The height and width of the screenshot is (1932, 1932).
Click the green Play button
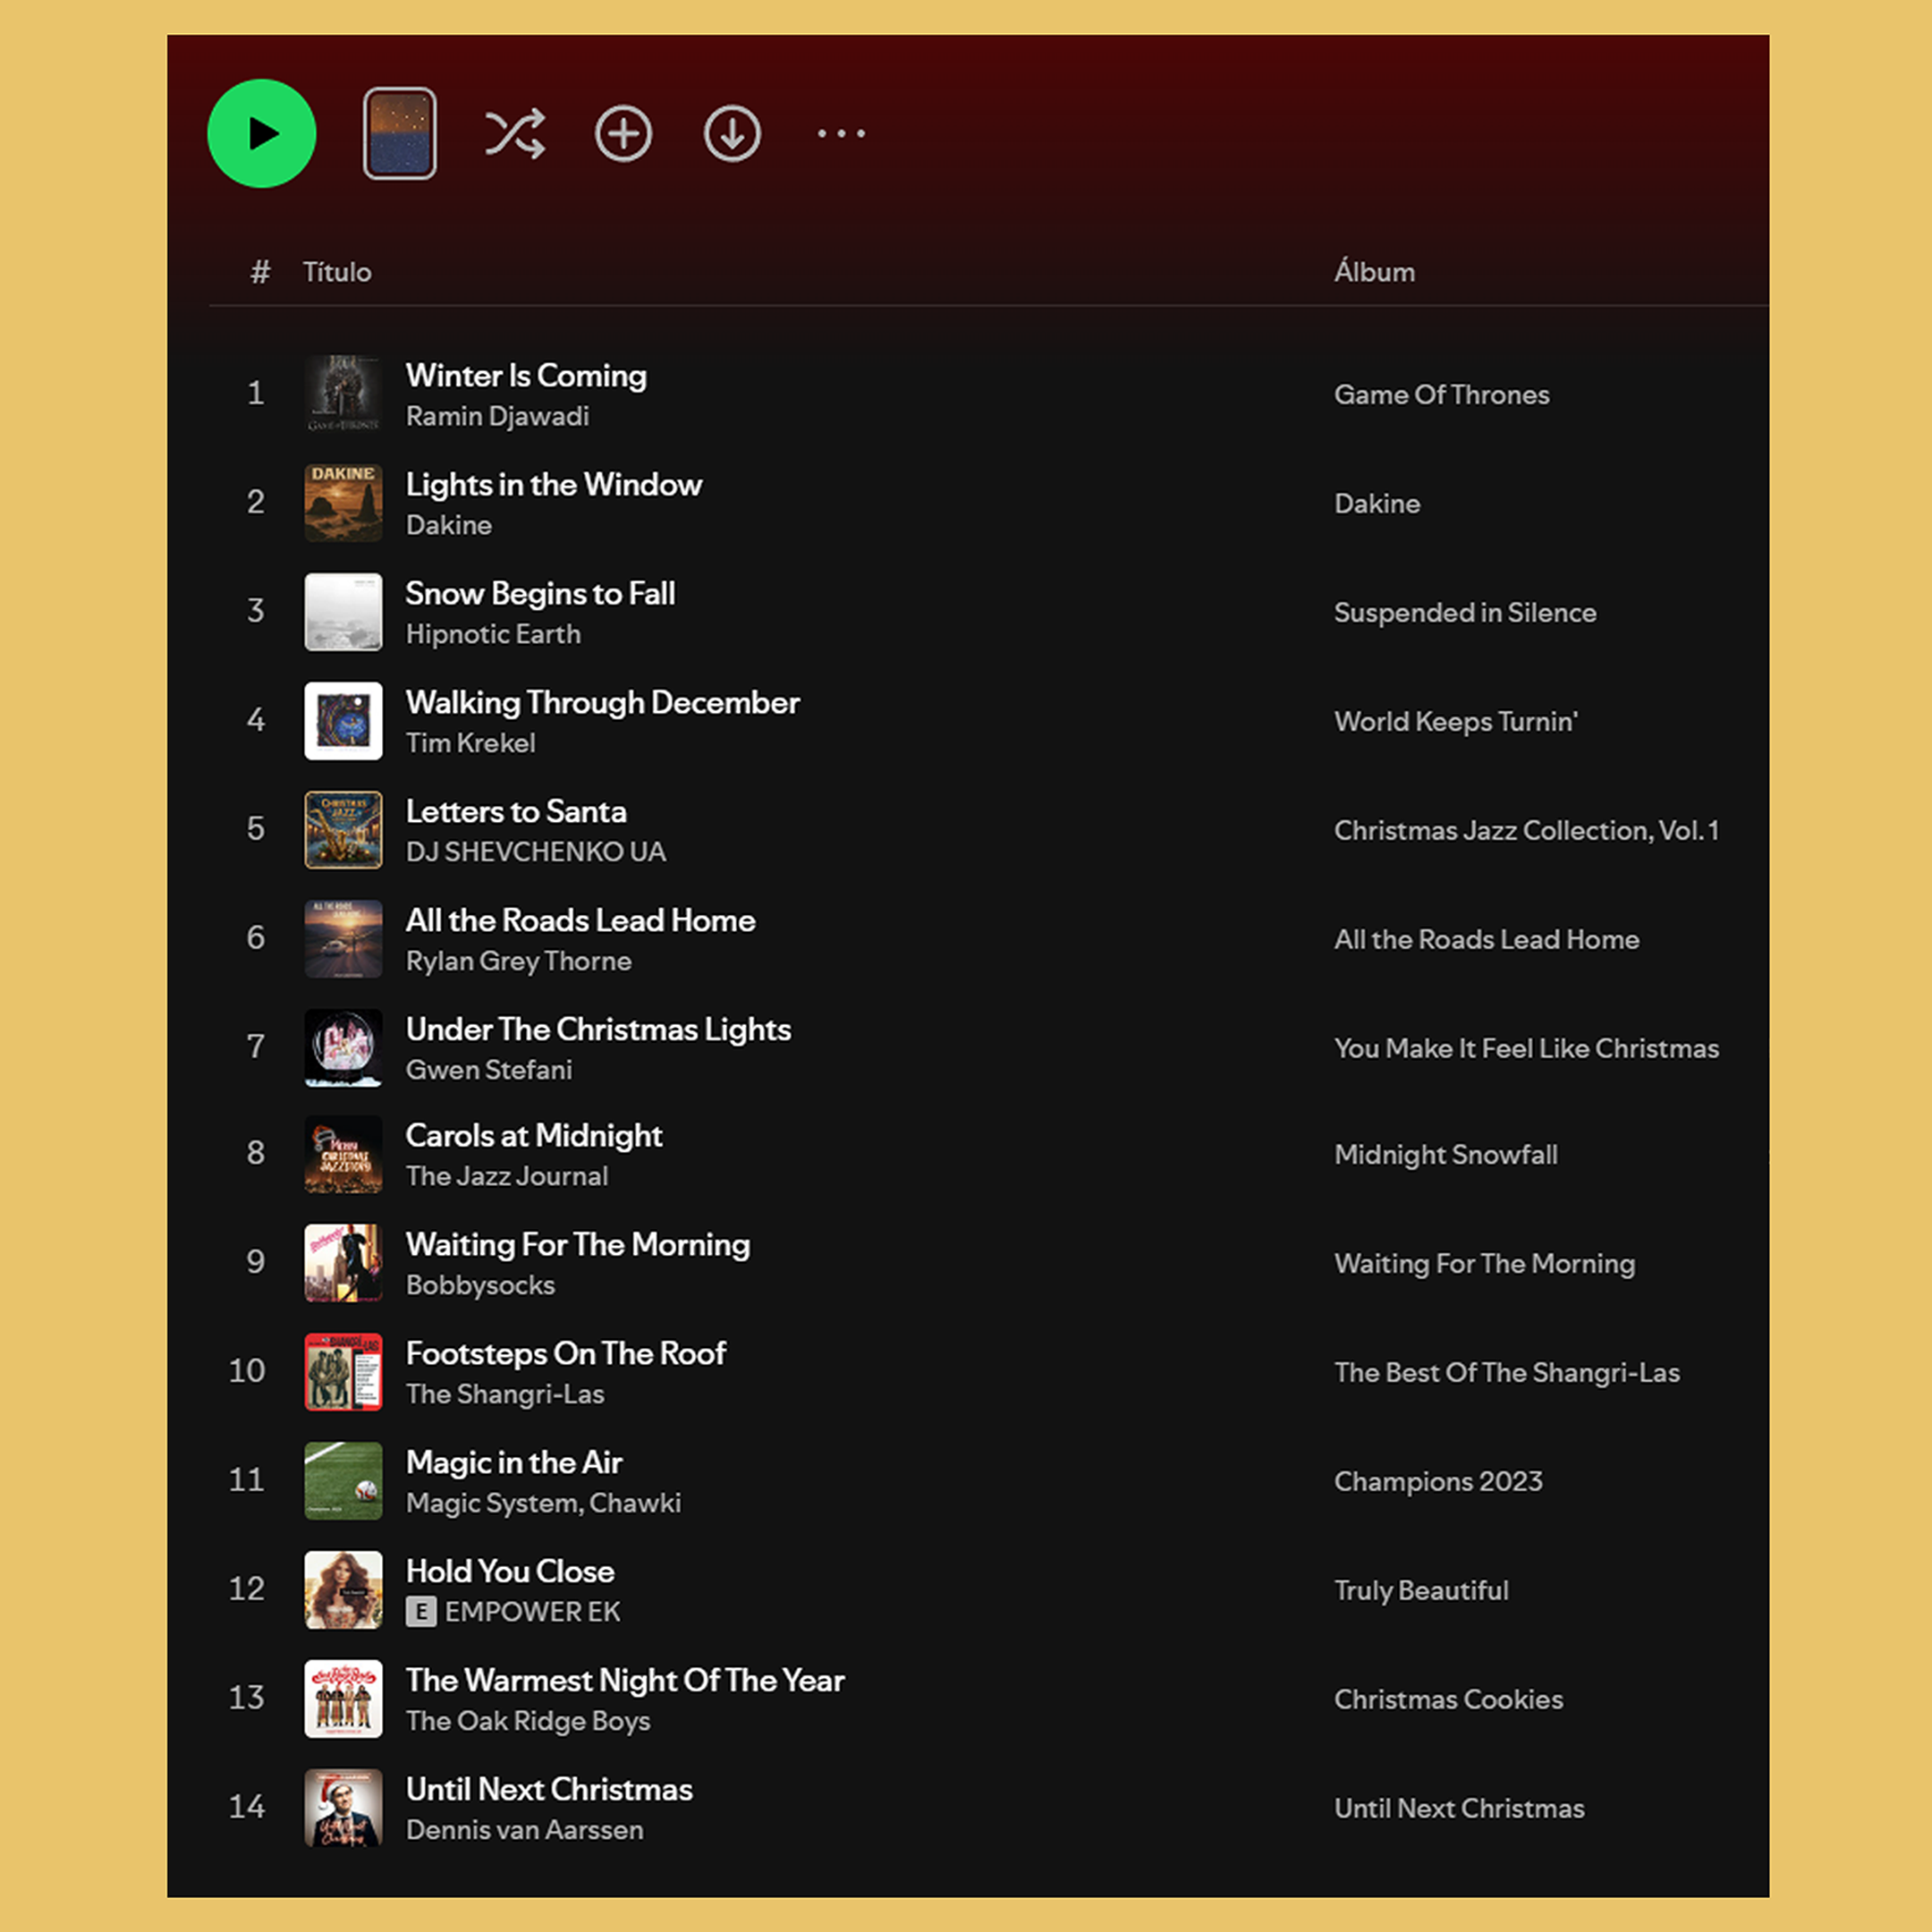coord(262,133)
